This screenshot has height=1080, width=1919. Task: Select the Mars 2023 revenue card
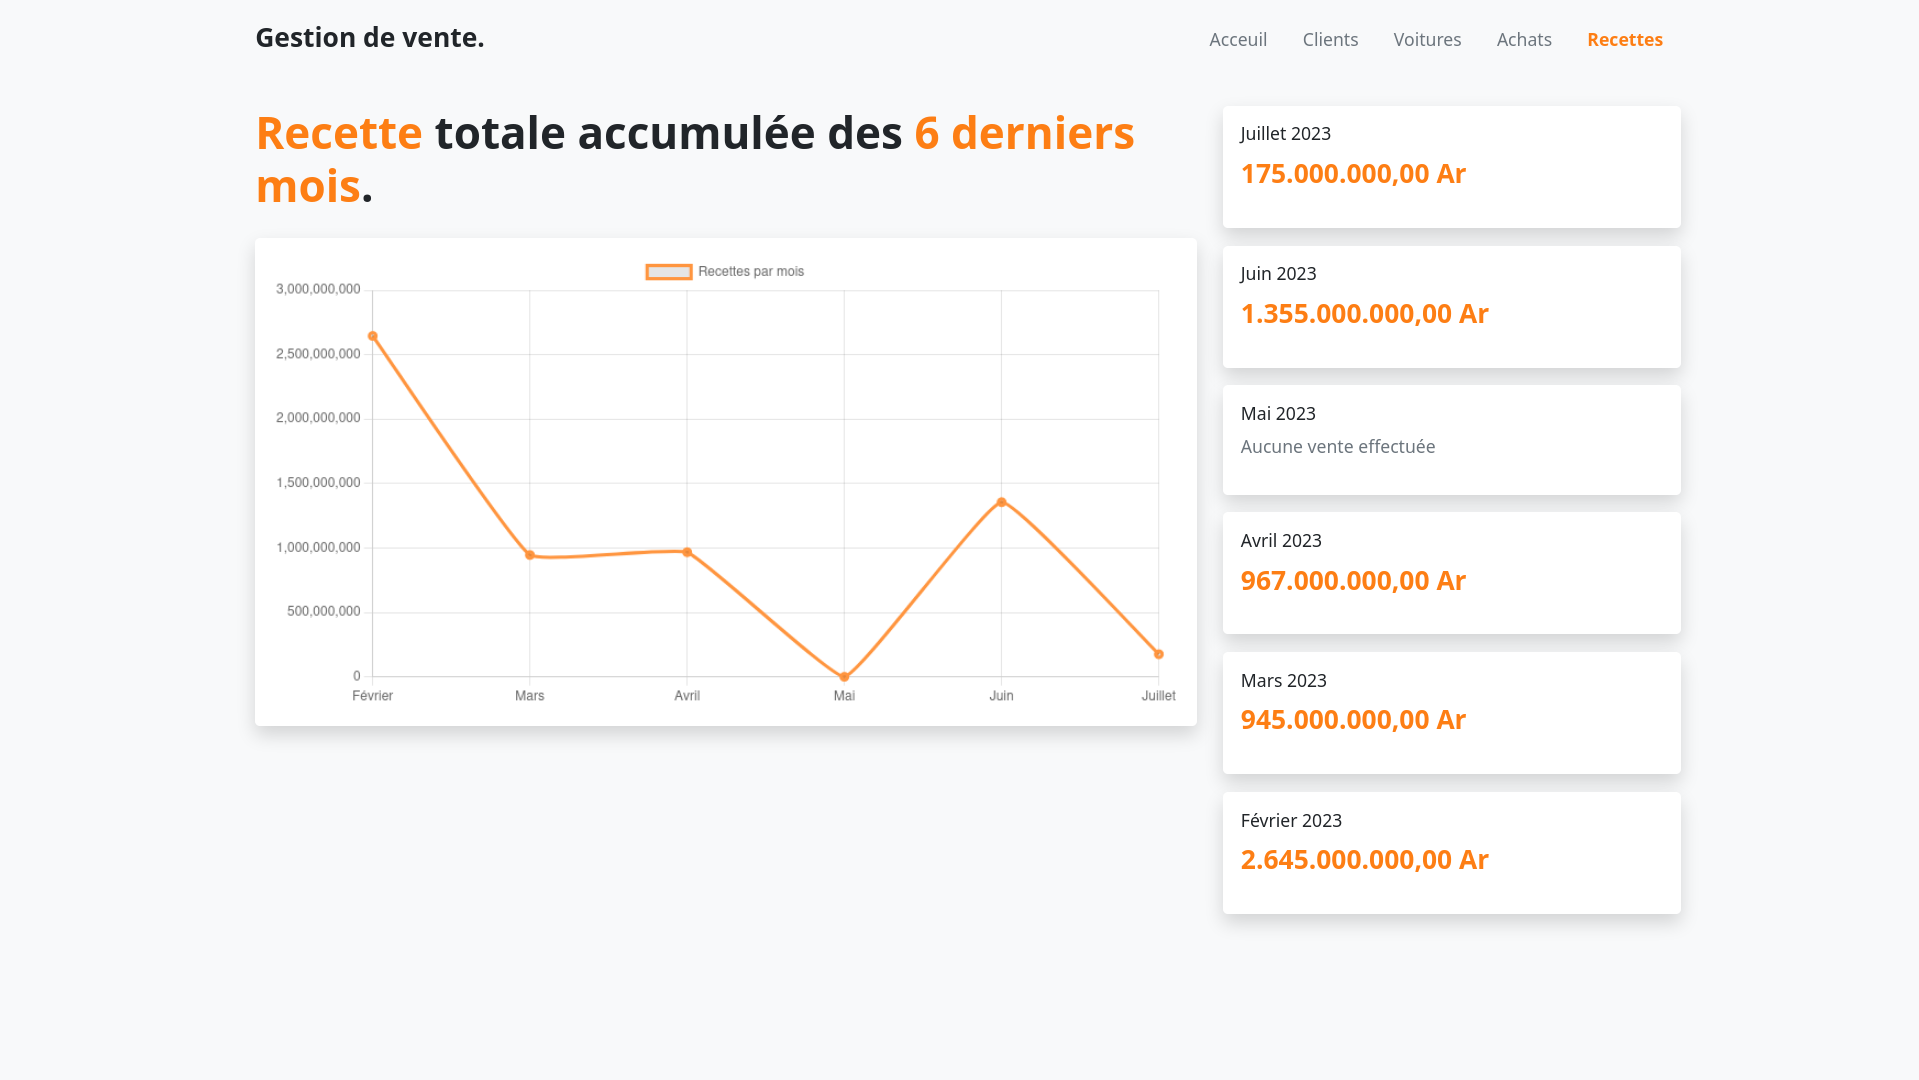1450,713
